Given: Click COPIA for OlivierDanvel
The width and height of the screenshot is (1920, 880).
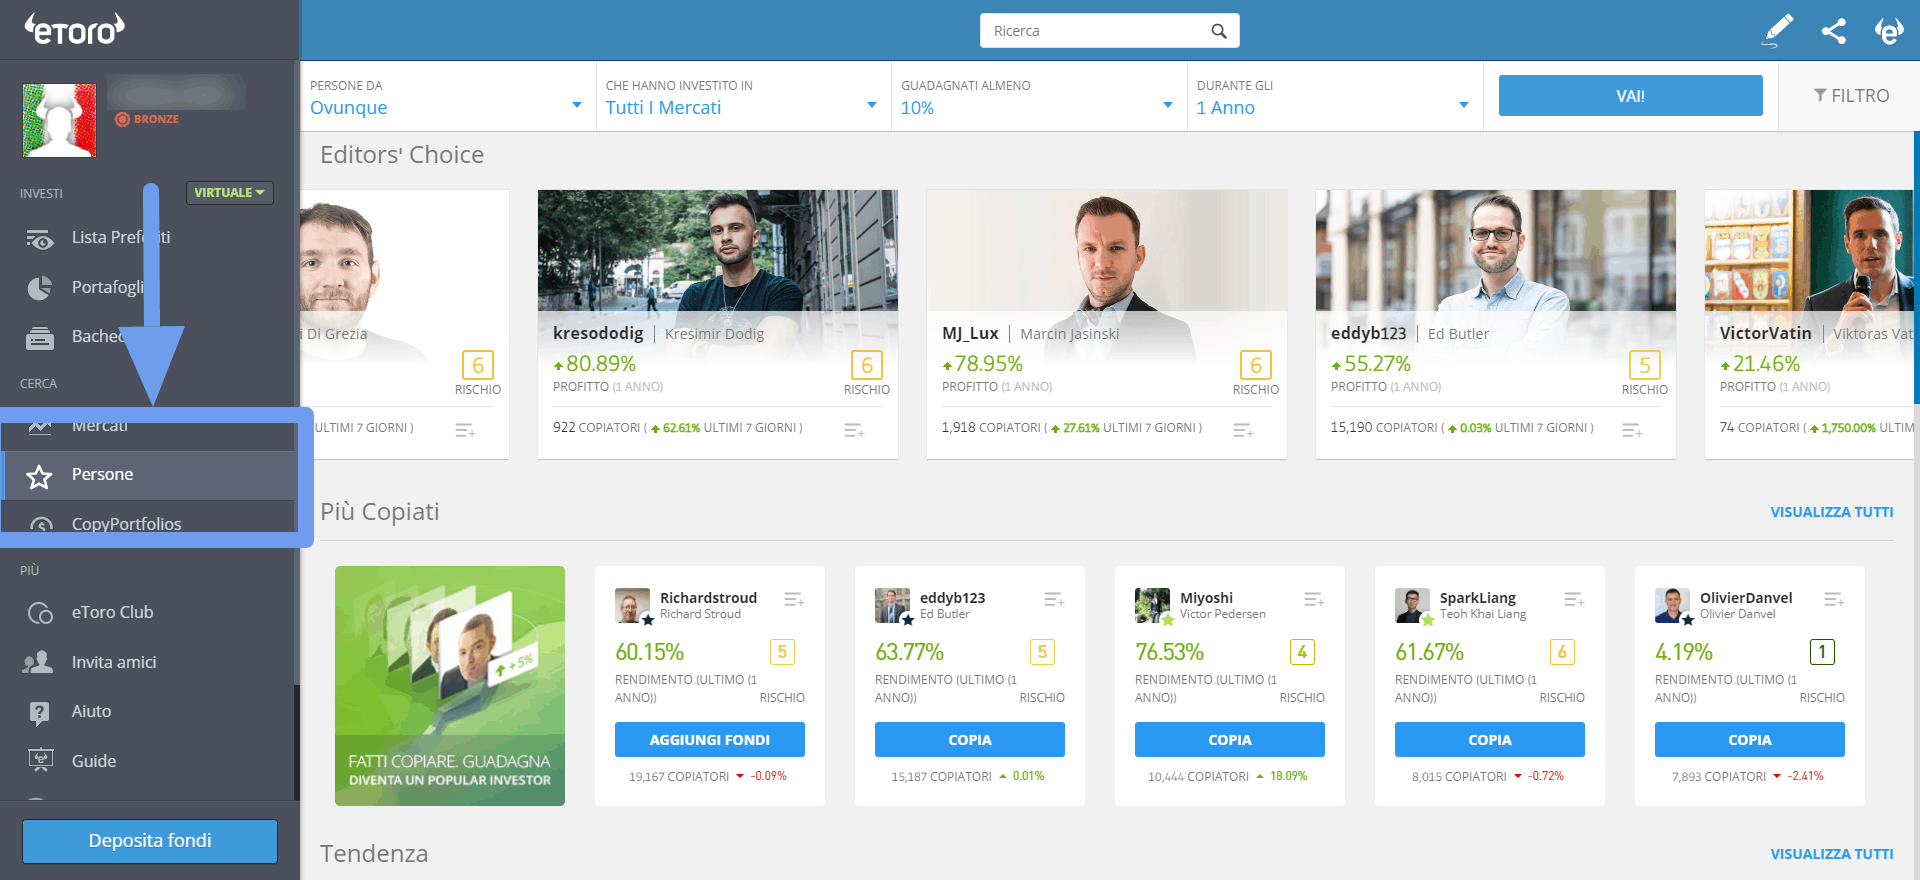Looking at the screenshot, I should tap(1750, 740).
